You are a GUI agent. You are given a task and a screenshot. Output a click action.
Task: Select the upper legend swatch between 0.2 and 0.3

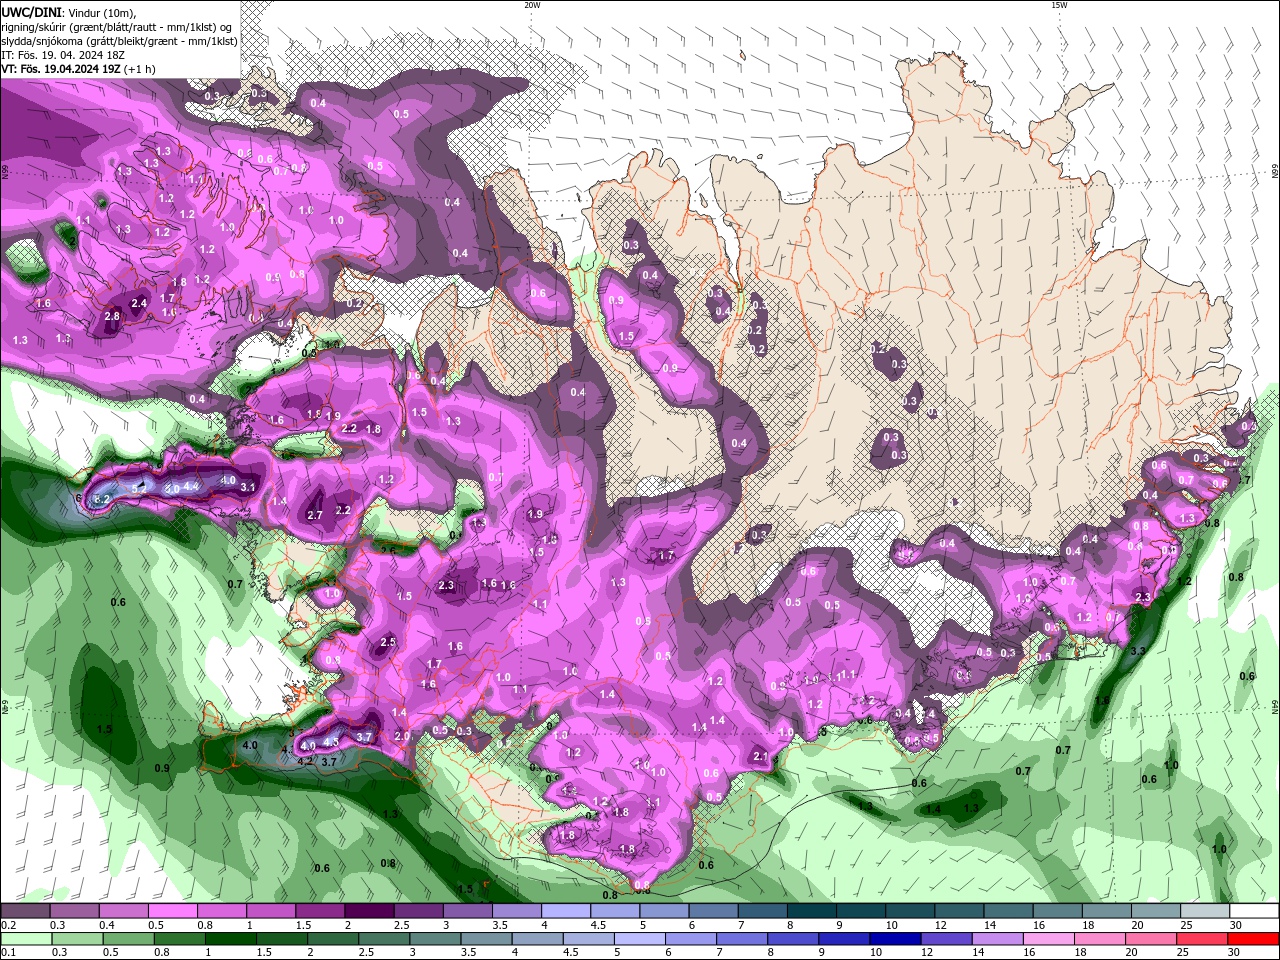[x=26, y=911]
